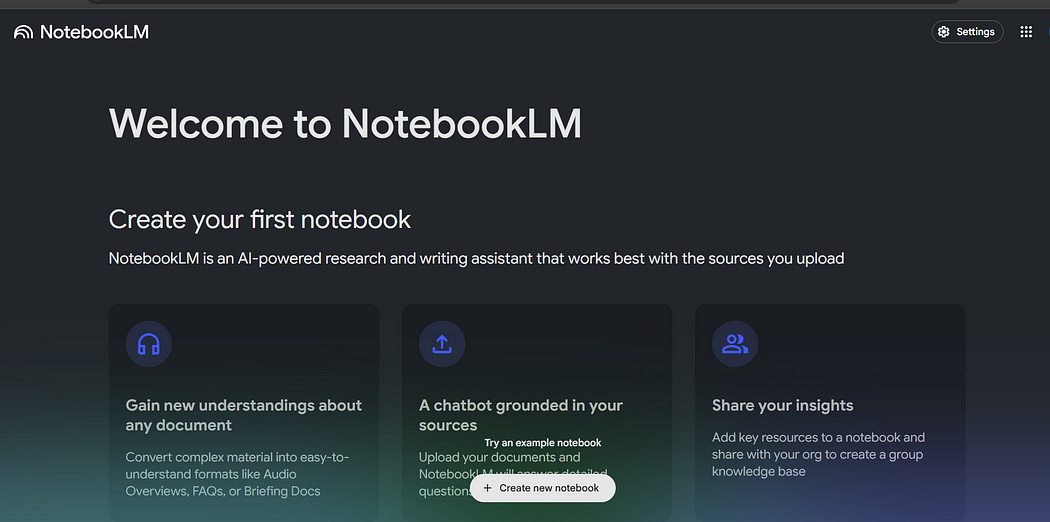1050x522 pixels.
Task: Open 'Try an example notebook' link
Action: tap(543, 442)
